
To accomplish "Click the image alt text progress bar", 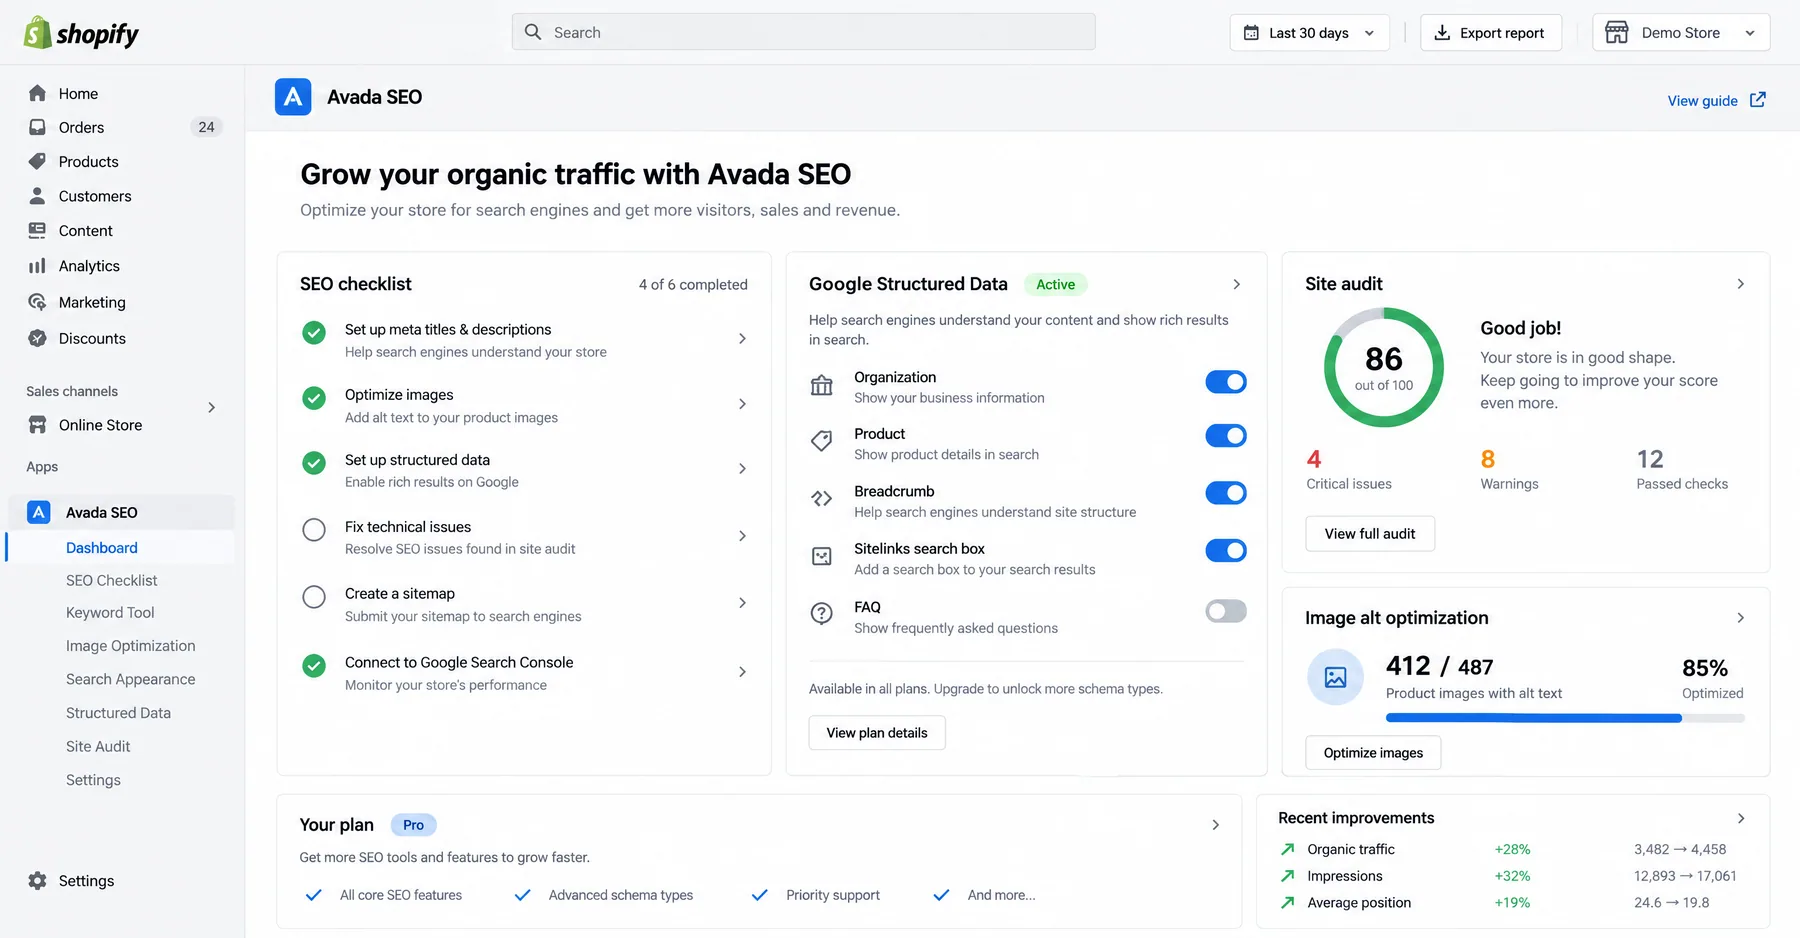I will point(1565,718).
